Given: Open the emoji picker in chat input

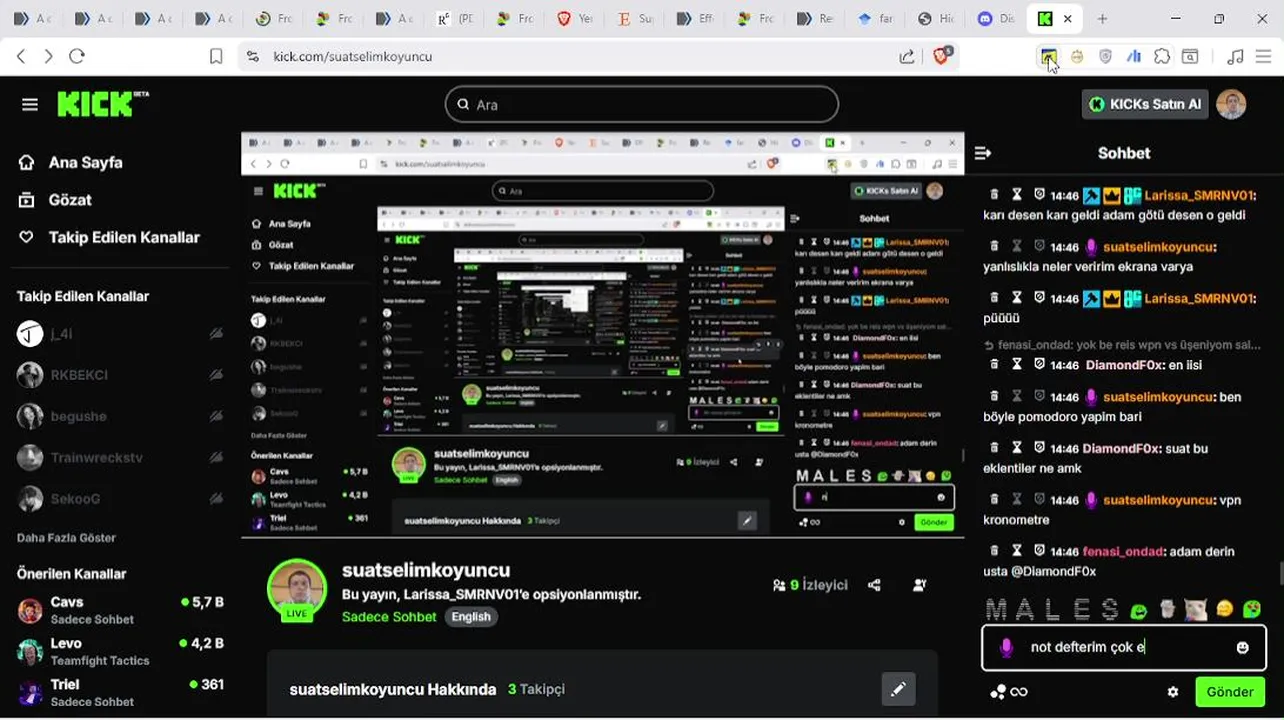Looking at the screenshot, I should 1243,647.
